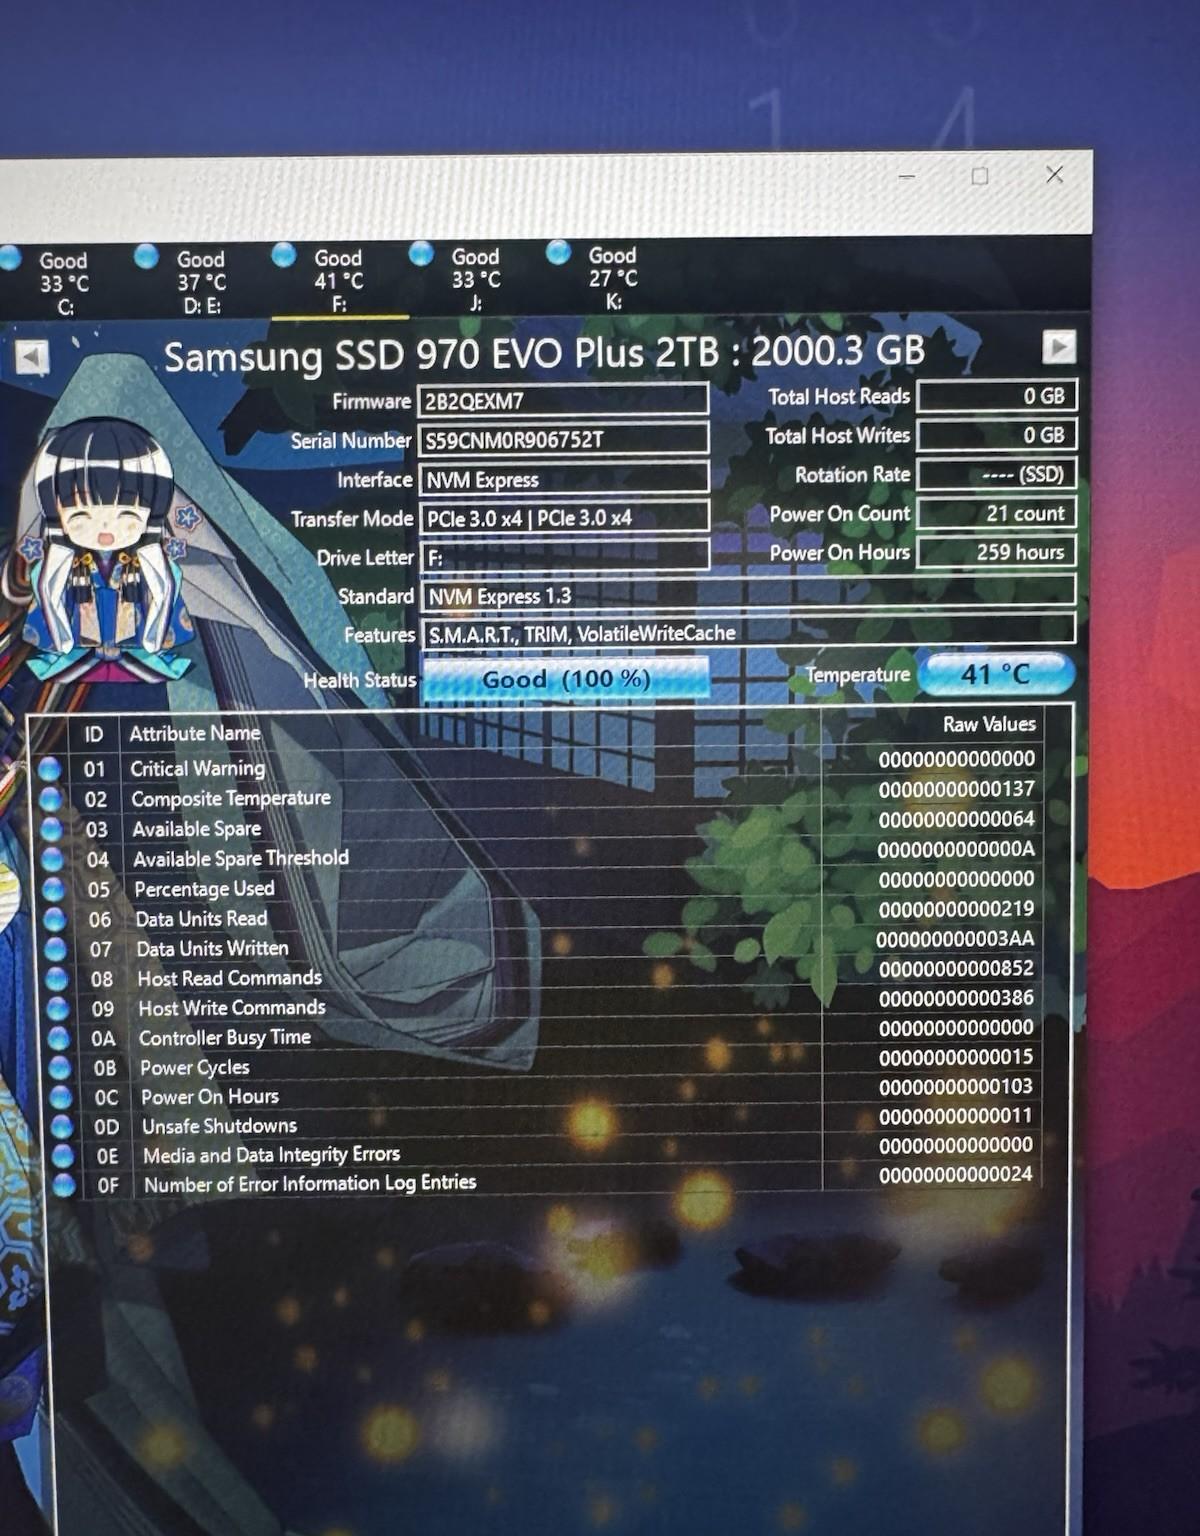
Task: Maximize the CrystalDiskInfo window
Action: (980, 176)
